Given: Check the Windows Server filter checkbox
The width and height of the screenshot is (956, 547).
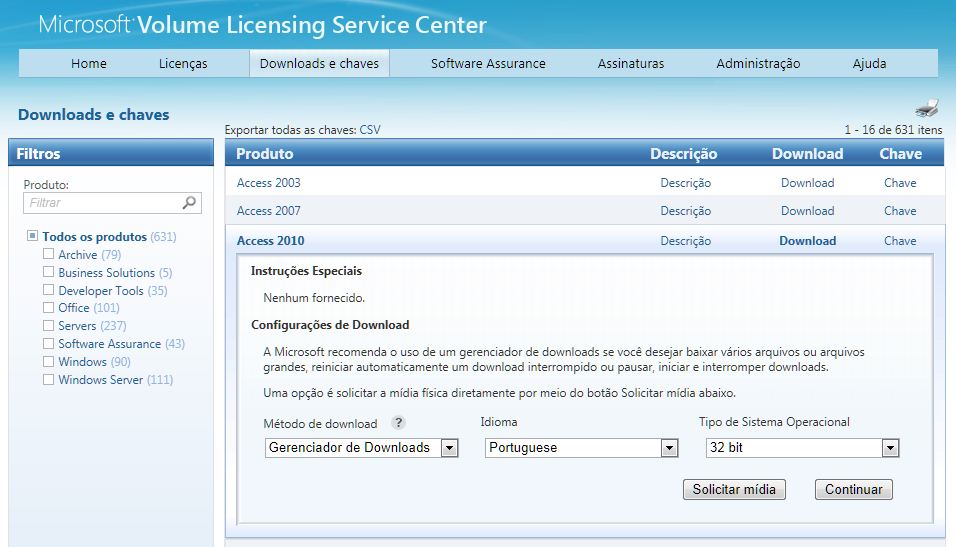Looking at the screenshot, I should (48, 380).
